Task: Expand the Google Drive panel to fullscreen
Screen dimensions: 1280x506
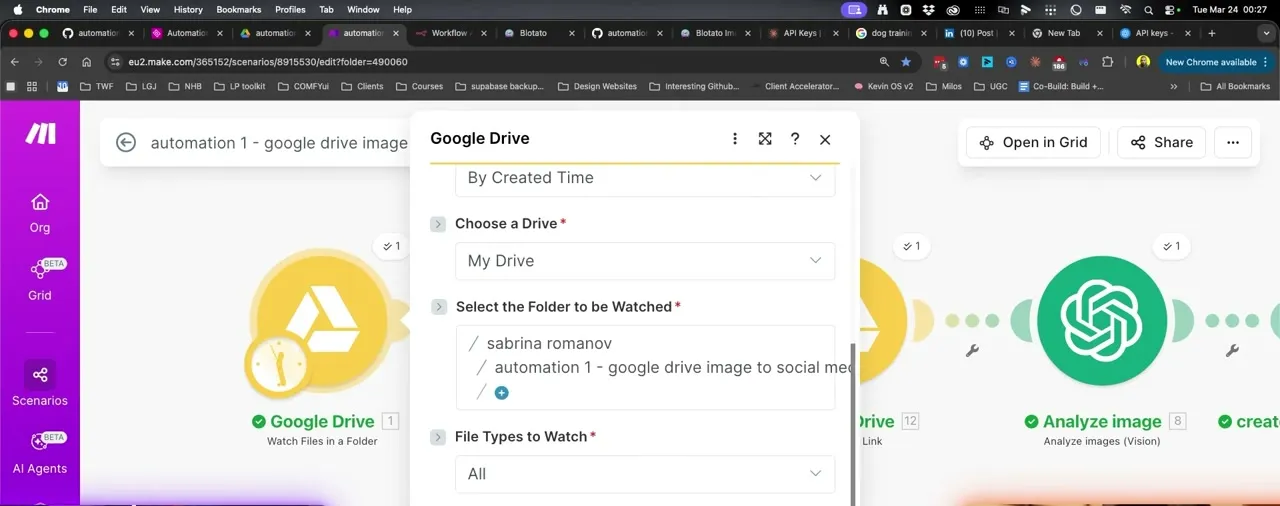Action: pyautogui.click(x=765, y=139)
